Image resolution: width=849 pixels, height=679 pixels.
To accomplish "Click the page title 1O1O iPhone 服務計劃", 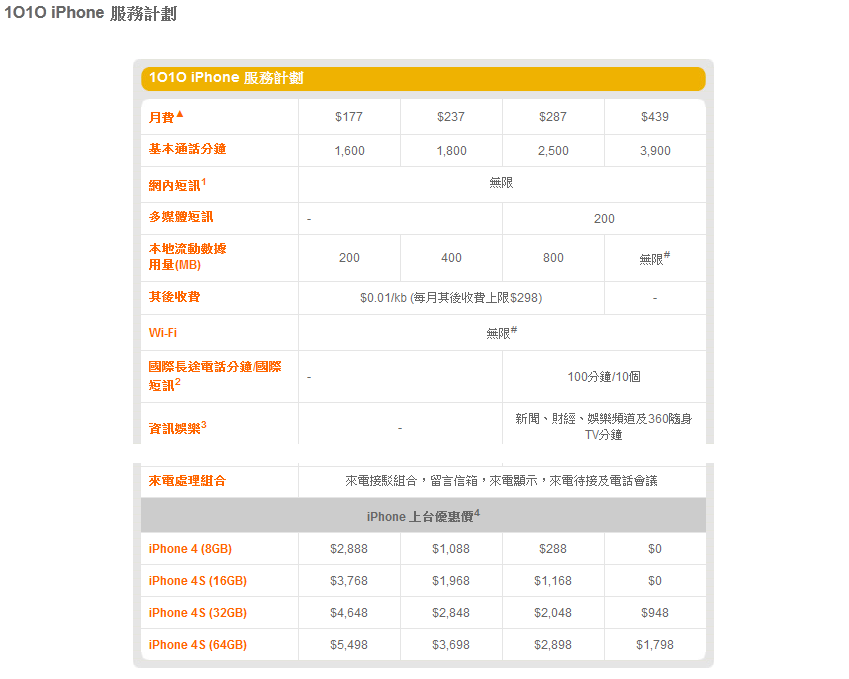I will 90,13.
